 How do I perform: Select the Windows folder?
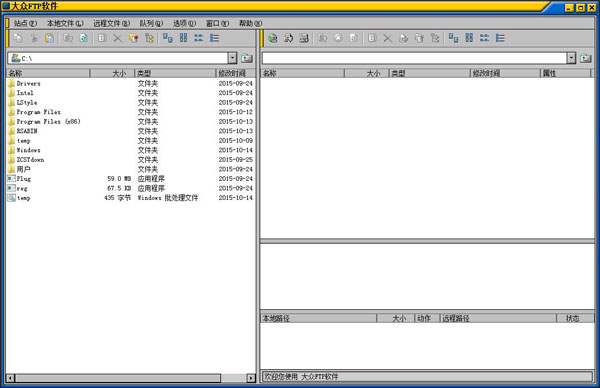pos(130,150)
